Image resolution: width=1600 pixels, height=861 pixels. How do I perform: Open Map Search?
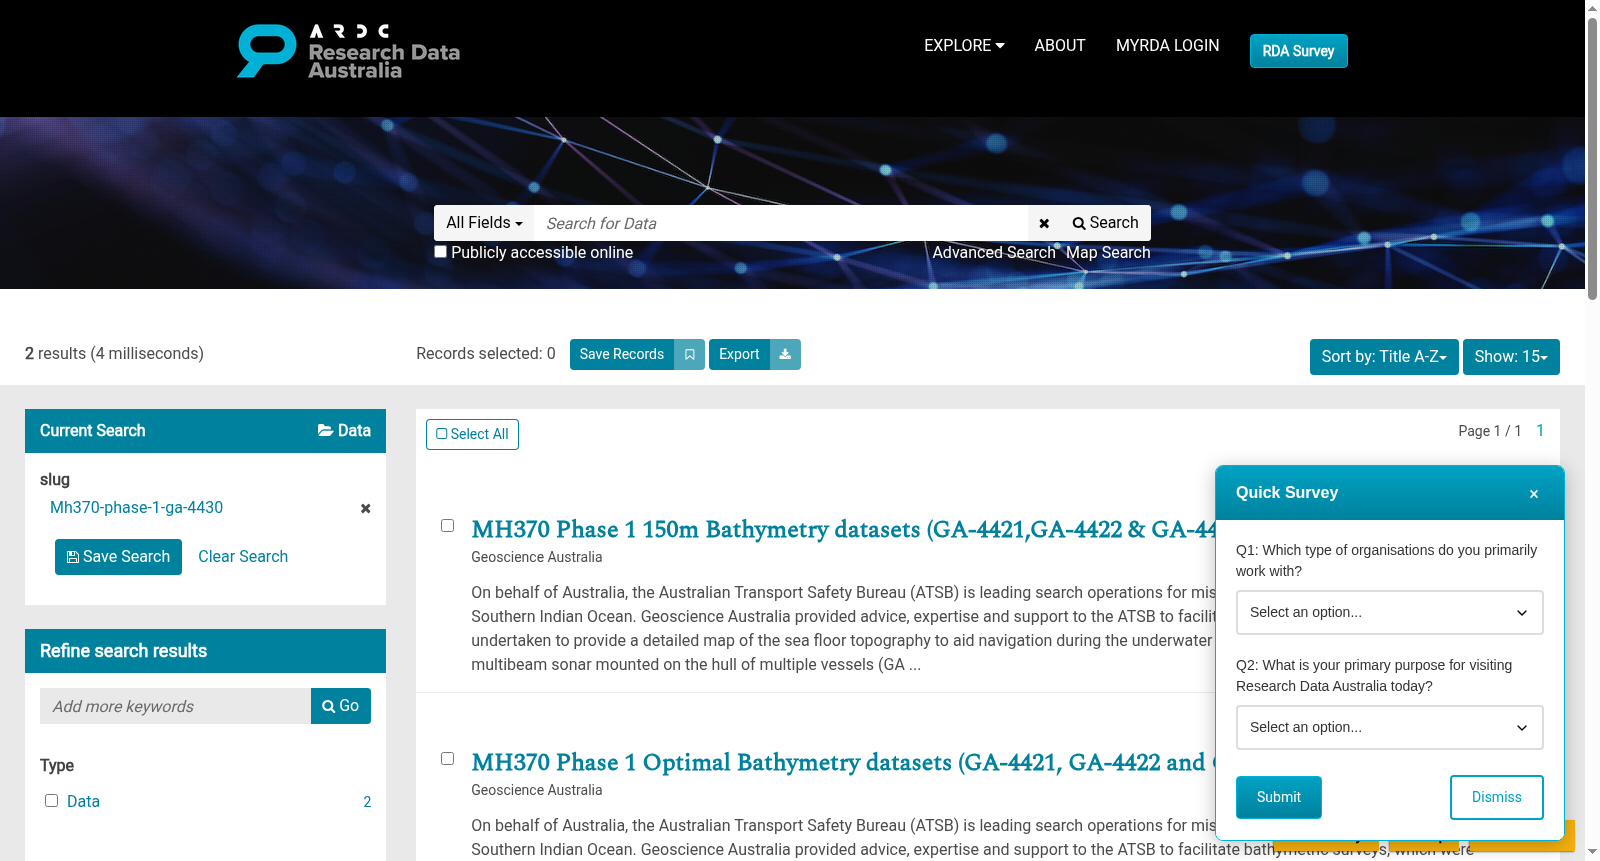[x=1108, y=253]
